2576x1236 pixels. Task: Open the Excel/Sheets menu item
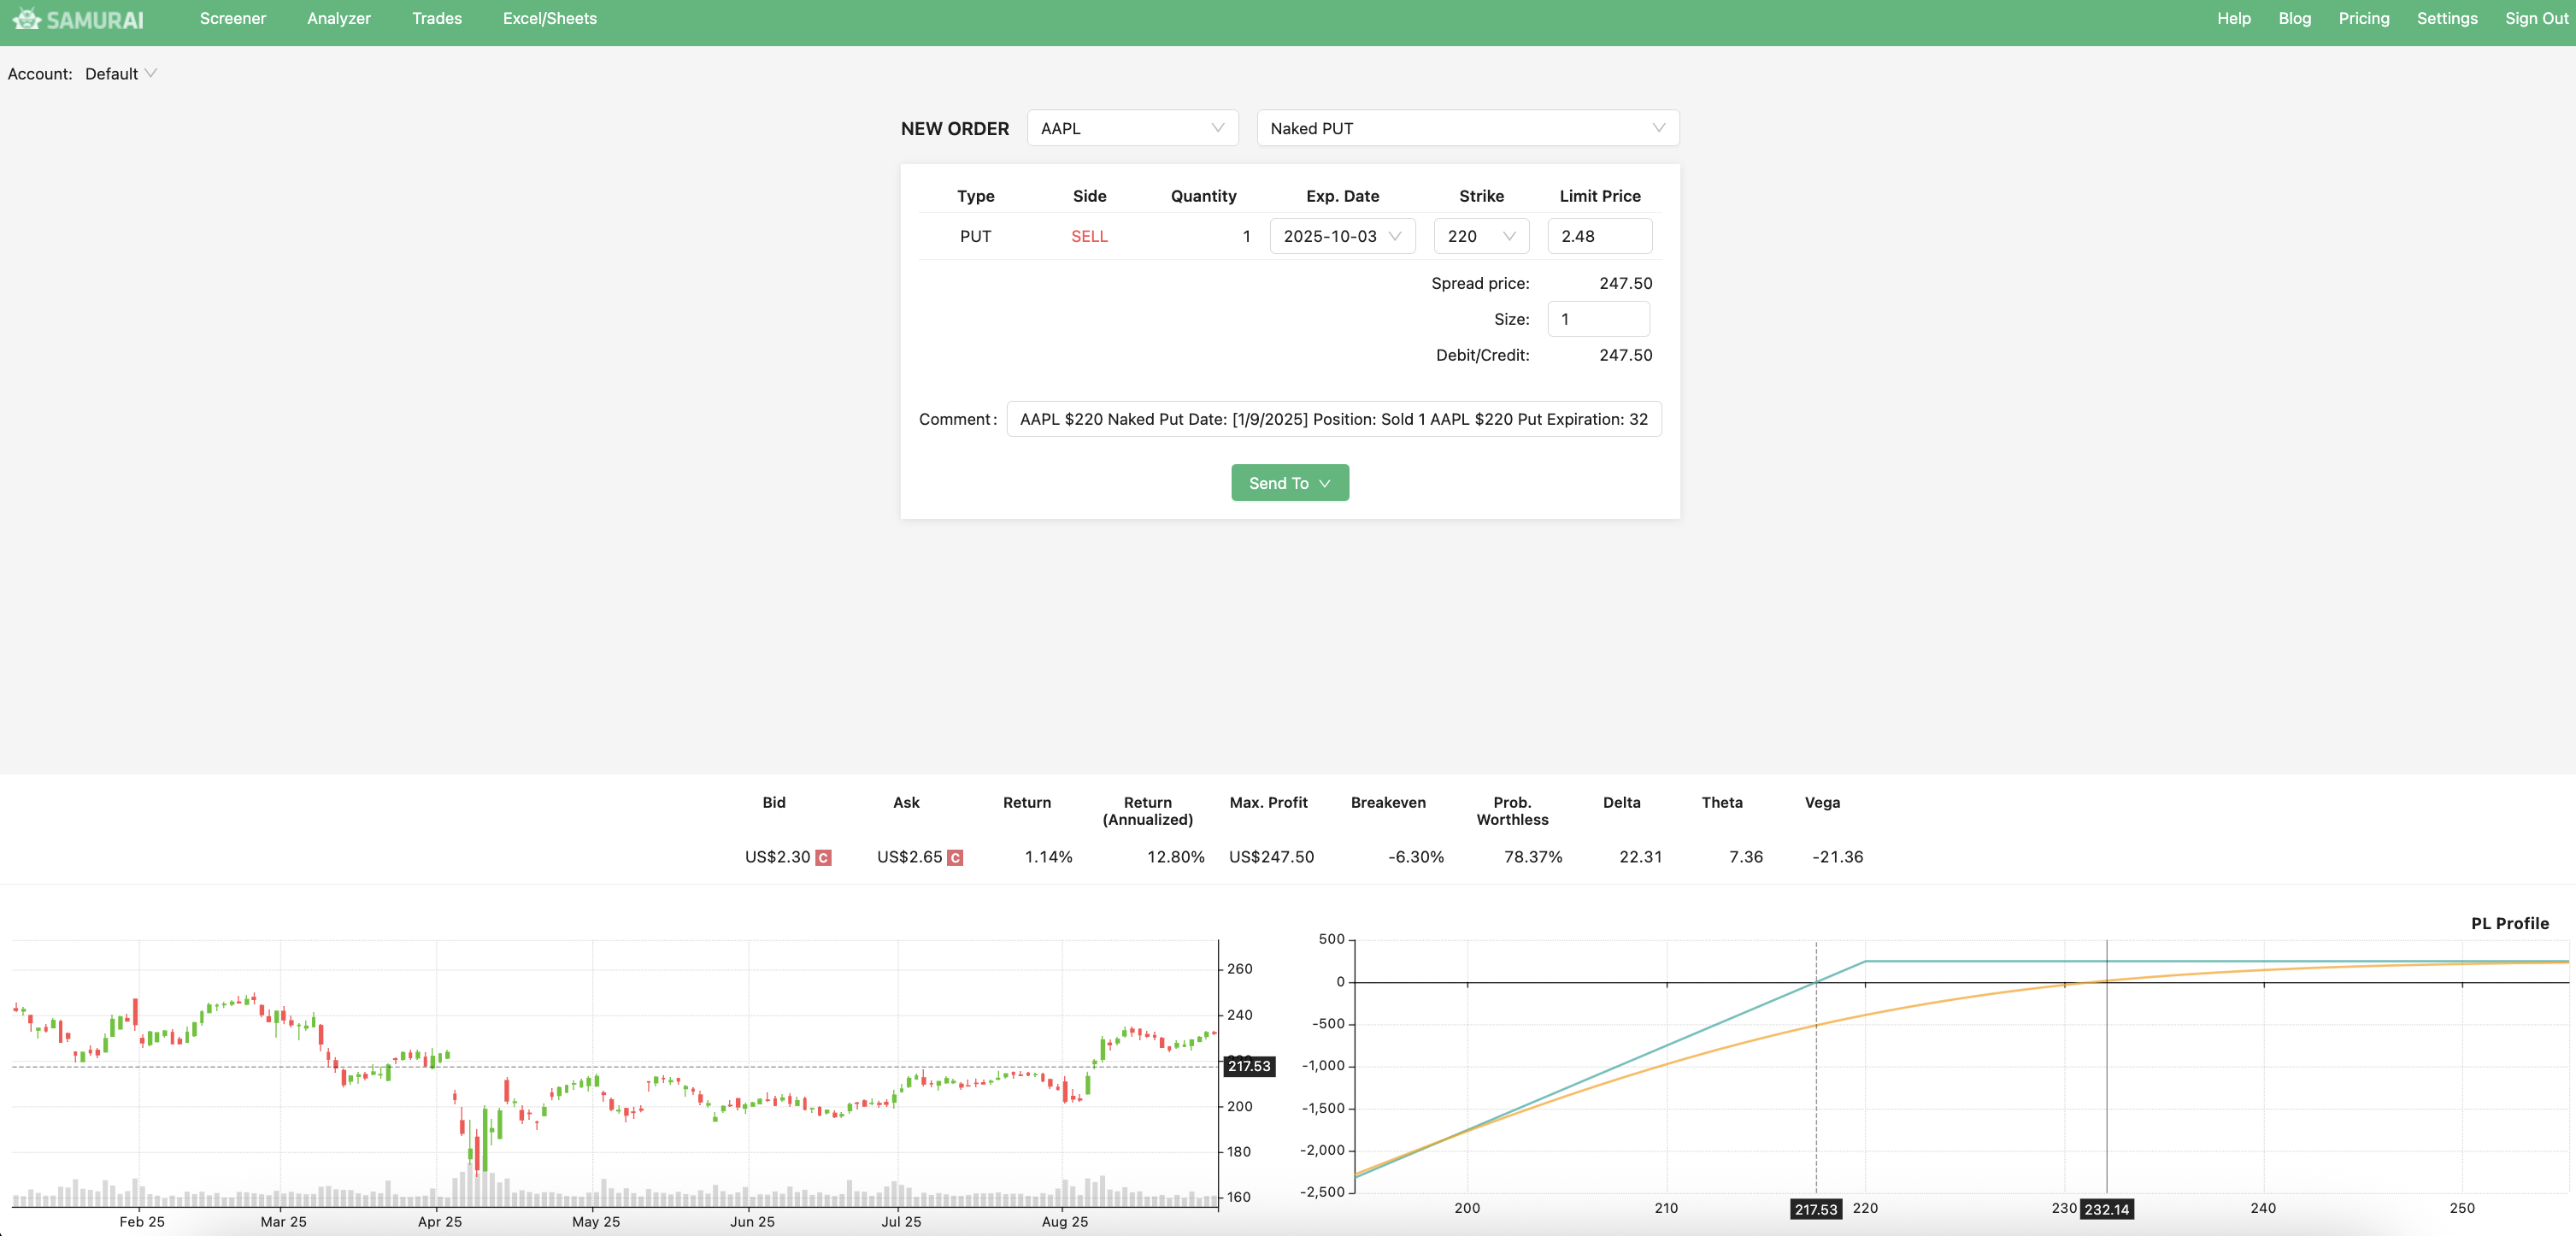[x=549, y=19]
